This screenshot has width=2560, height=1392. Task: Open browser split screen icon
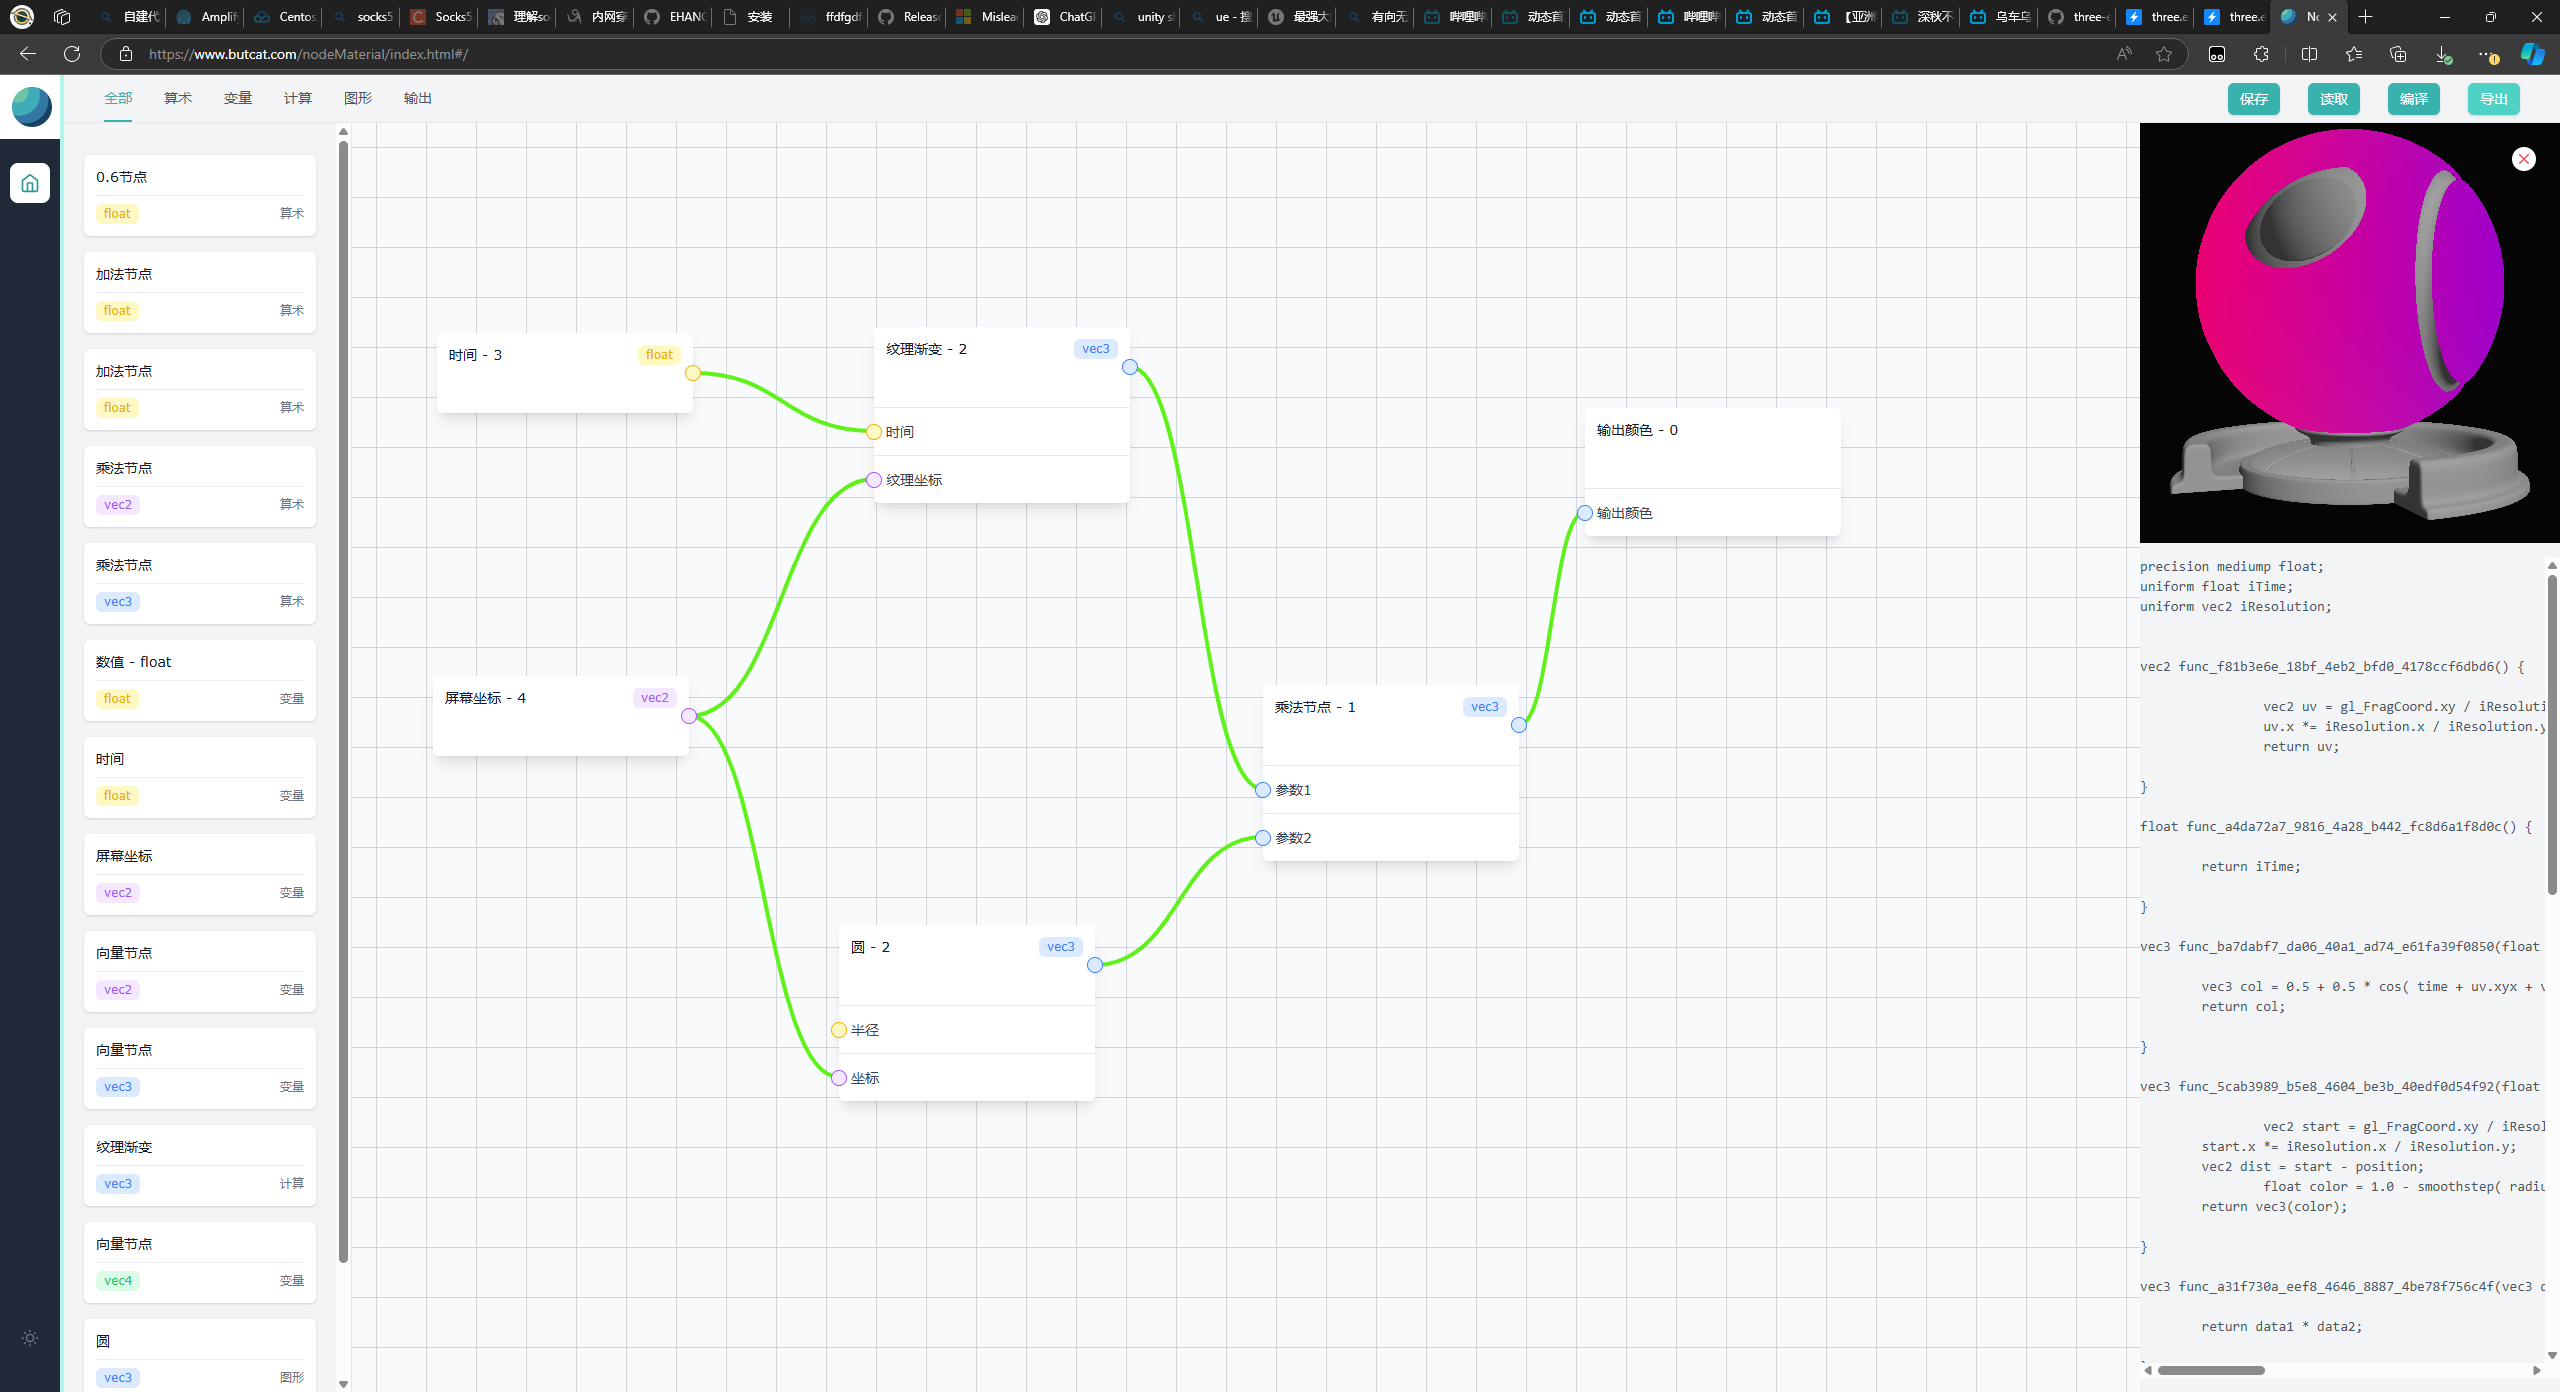coord(2309,54)
